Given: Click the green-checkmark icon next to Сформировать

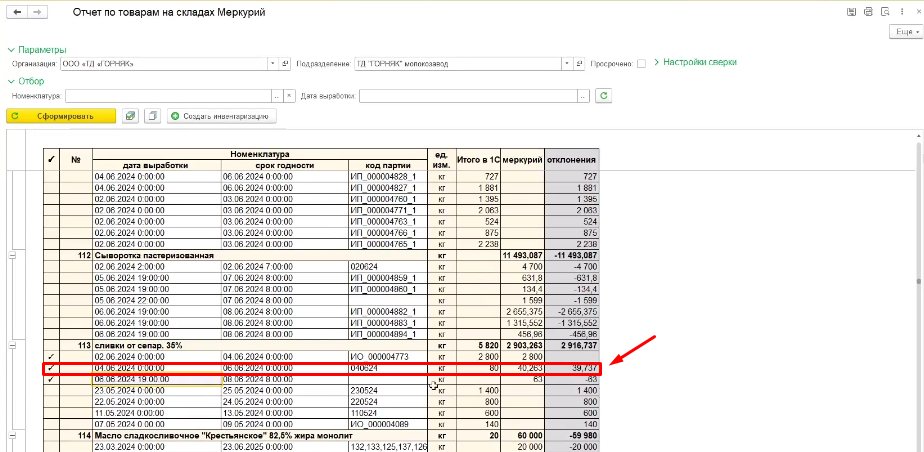Looking at the screenshot, I should [131, 116].
